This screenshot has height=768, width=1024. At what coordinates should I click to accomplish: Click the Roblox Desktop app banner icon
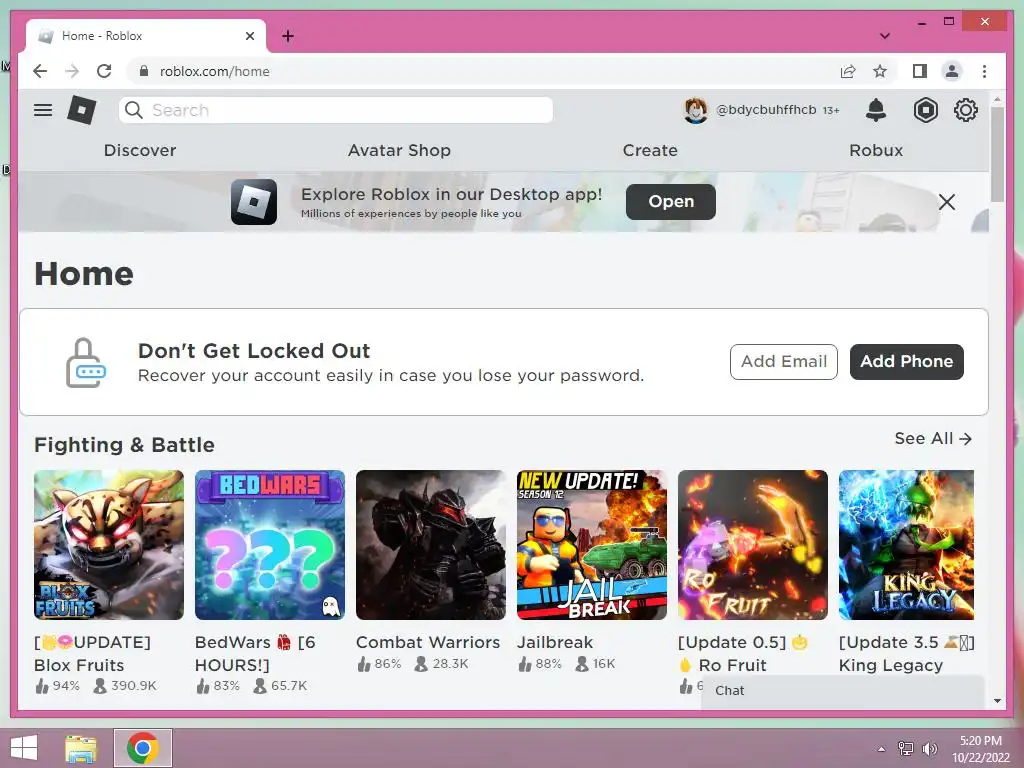254,202
